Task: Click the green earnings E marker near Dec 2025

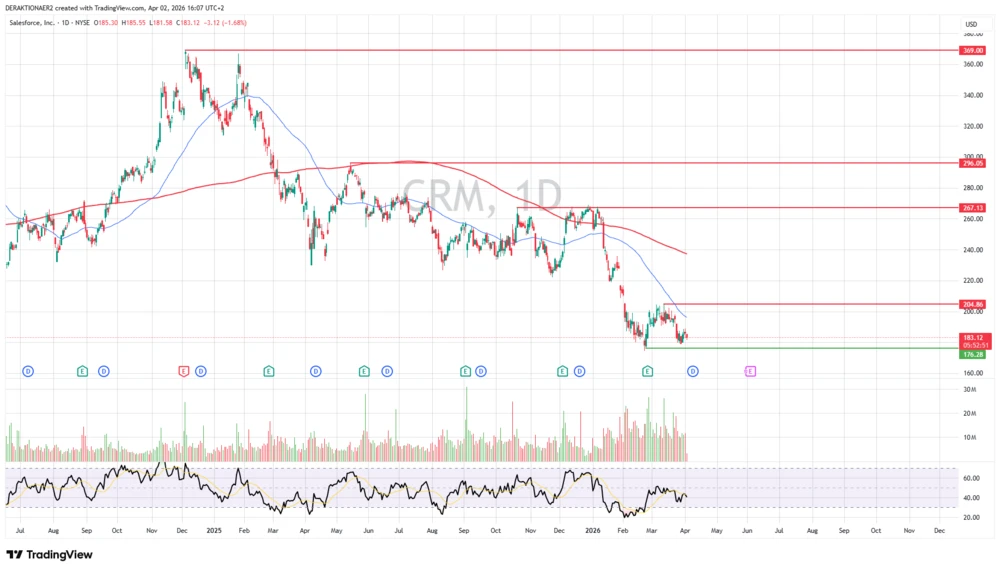Action: [x=562, y=371]
